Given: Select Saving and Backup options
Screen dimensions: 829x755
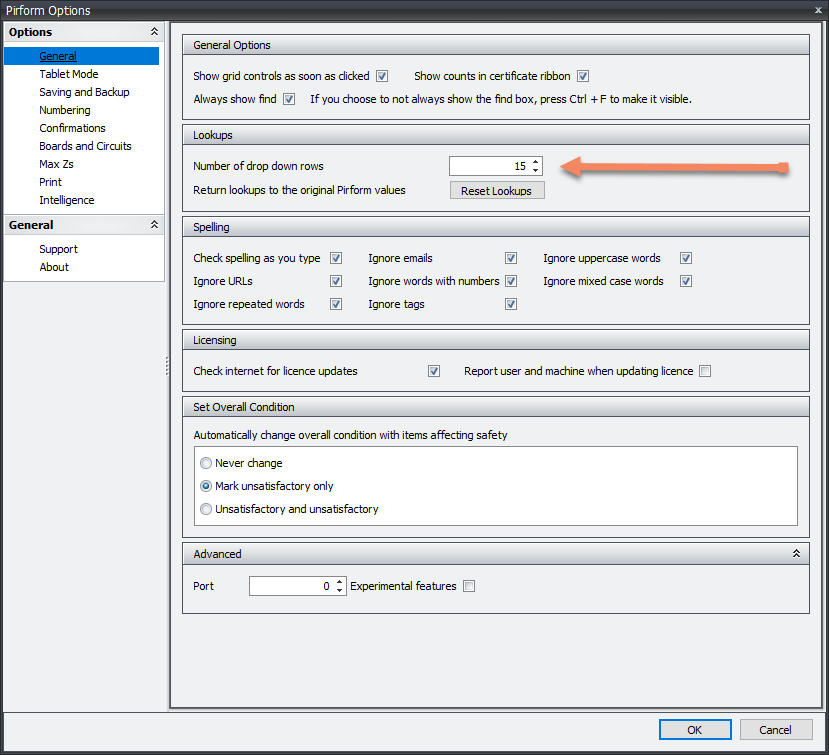Looking at the screenshot, I should point(84,92).
